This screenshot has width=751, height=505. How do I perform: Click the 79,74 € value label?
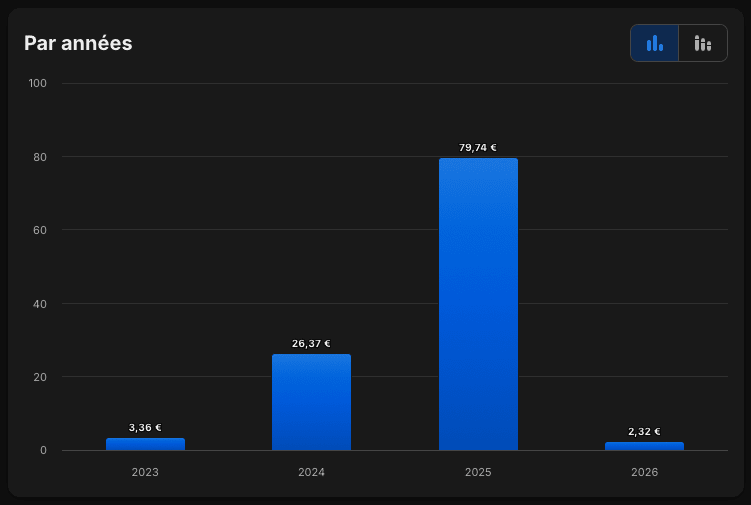pyautogui.click(x=478, y=148)
